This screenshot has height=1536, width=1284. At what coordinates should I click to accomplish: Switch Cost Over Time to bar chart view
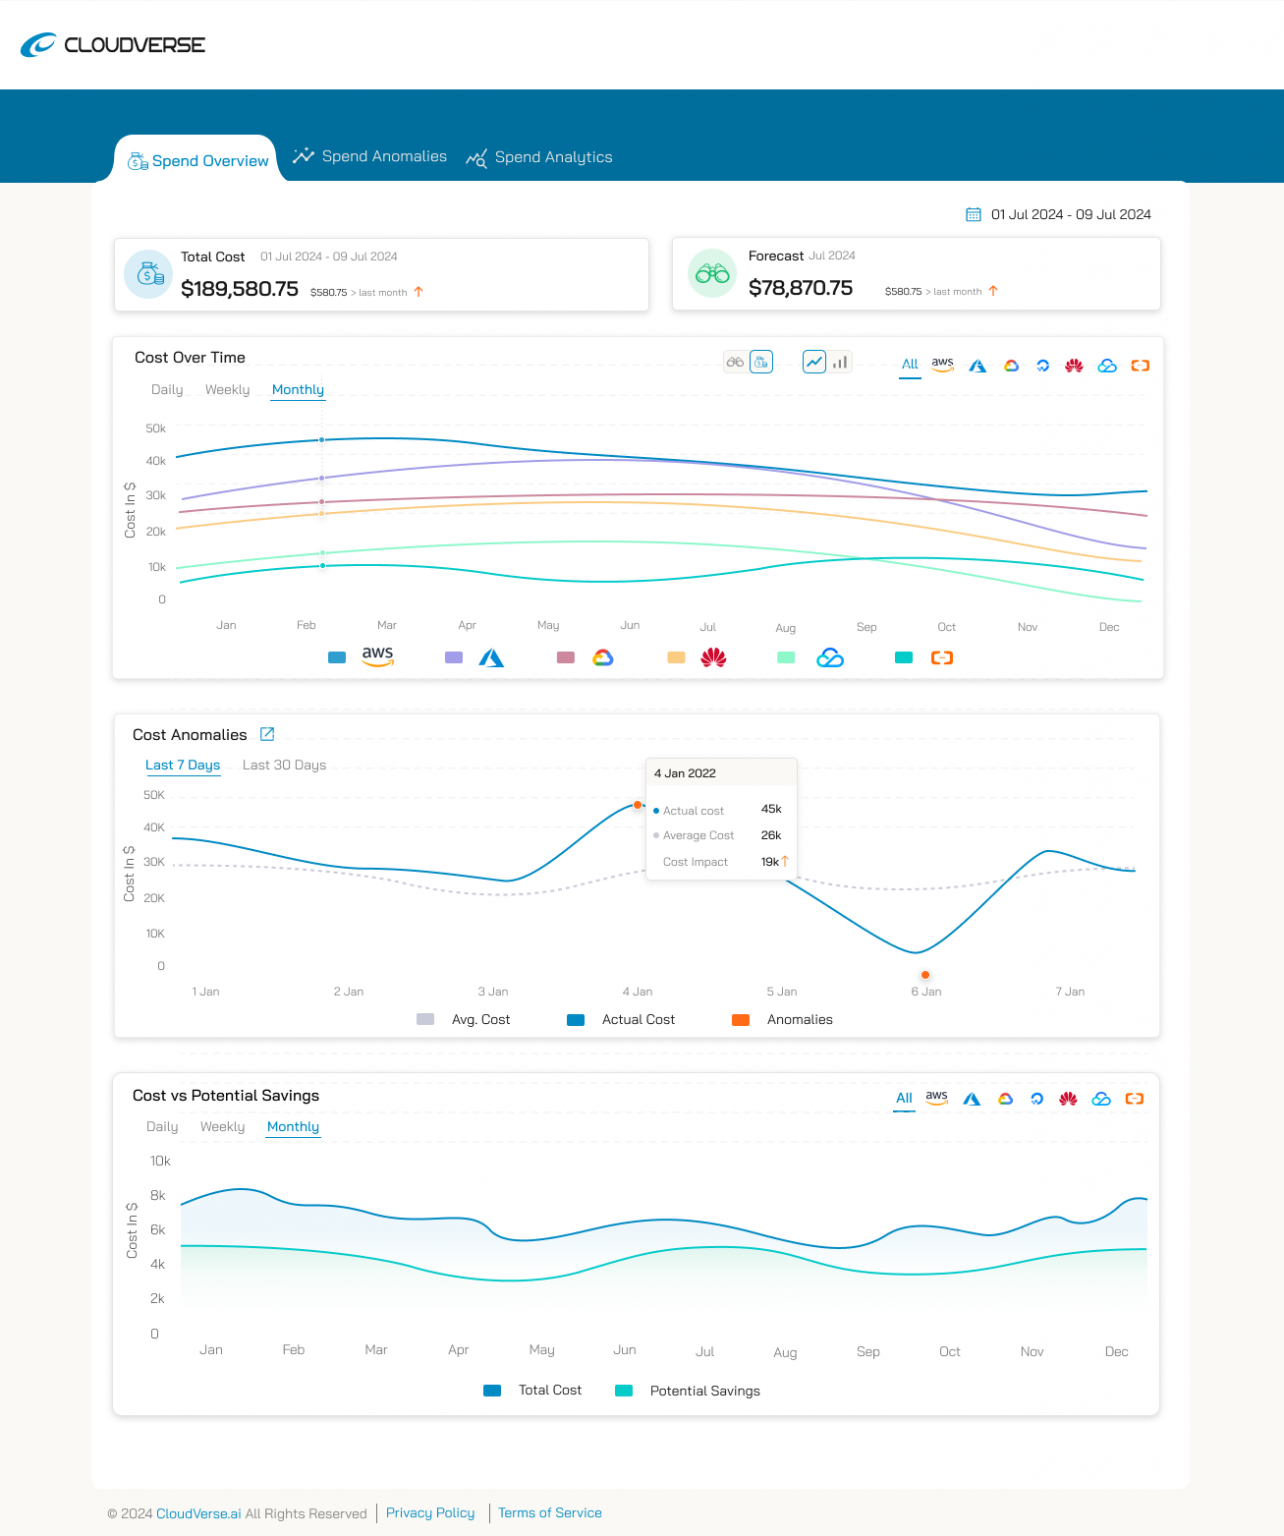pos(840,361)
